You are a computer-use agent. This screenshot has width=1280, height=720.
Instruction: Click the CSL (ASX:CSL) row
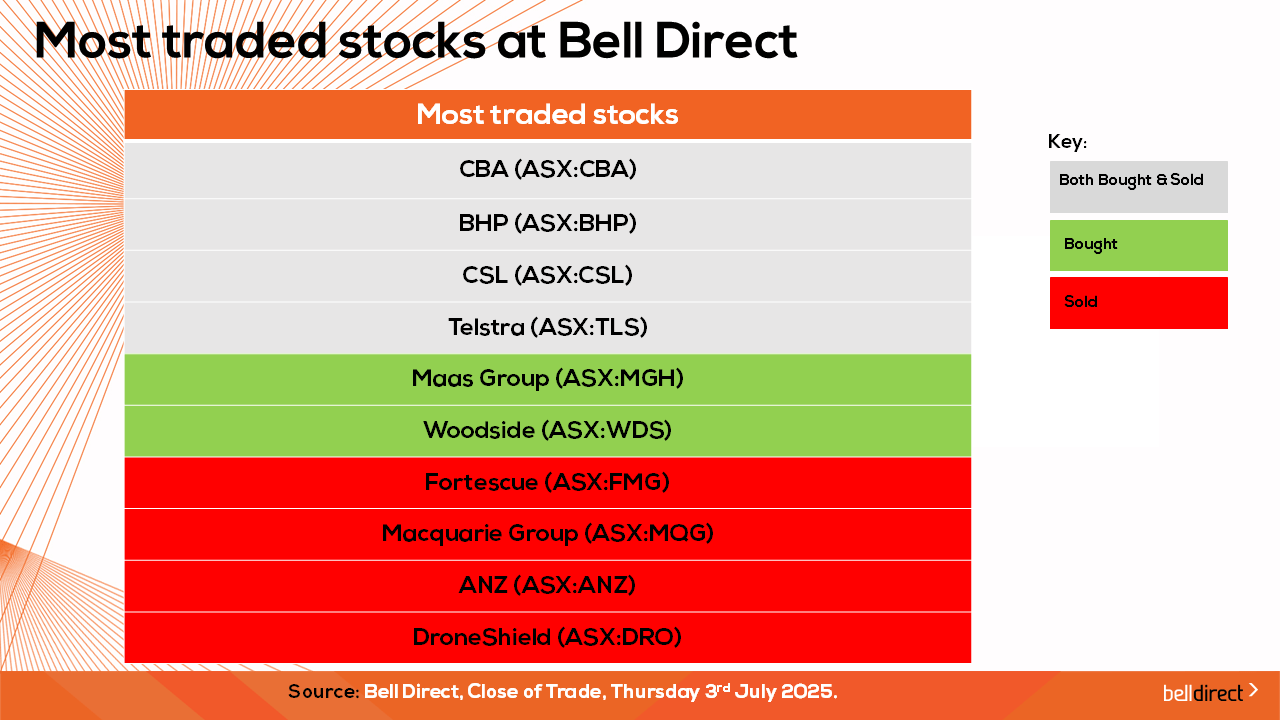pos(548,276)
